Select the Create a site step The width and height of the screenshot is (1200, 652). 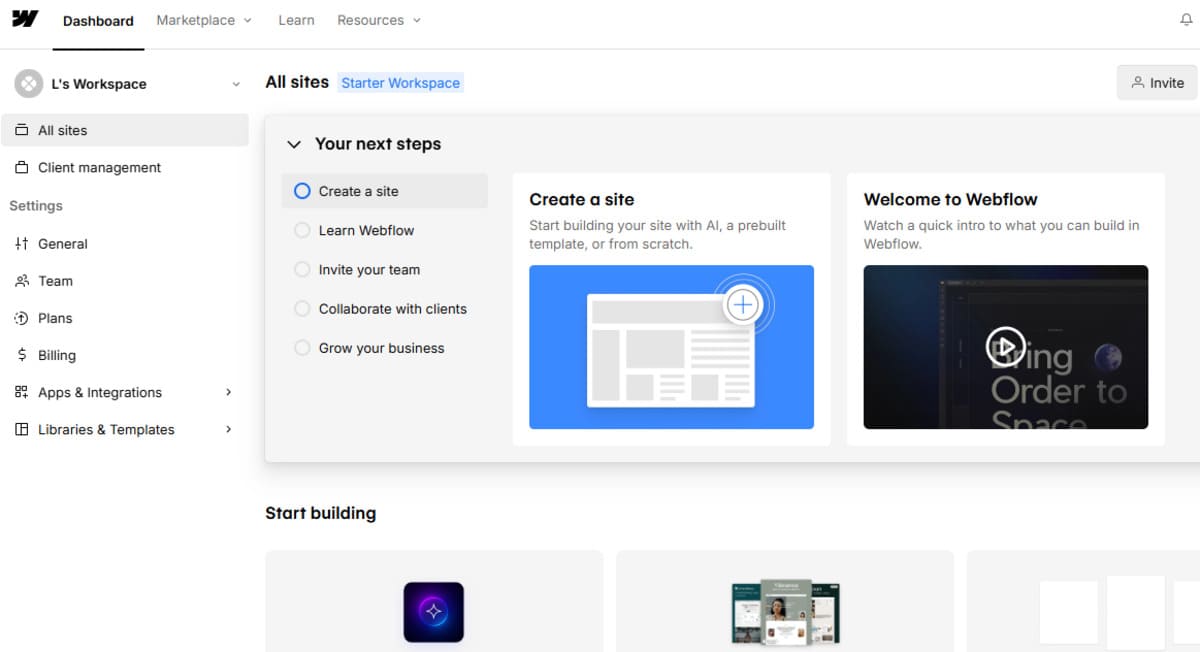pyautogui.click(x=358, y=191)
